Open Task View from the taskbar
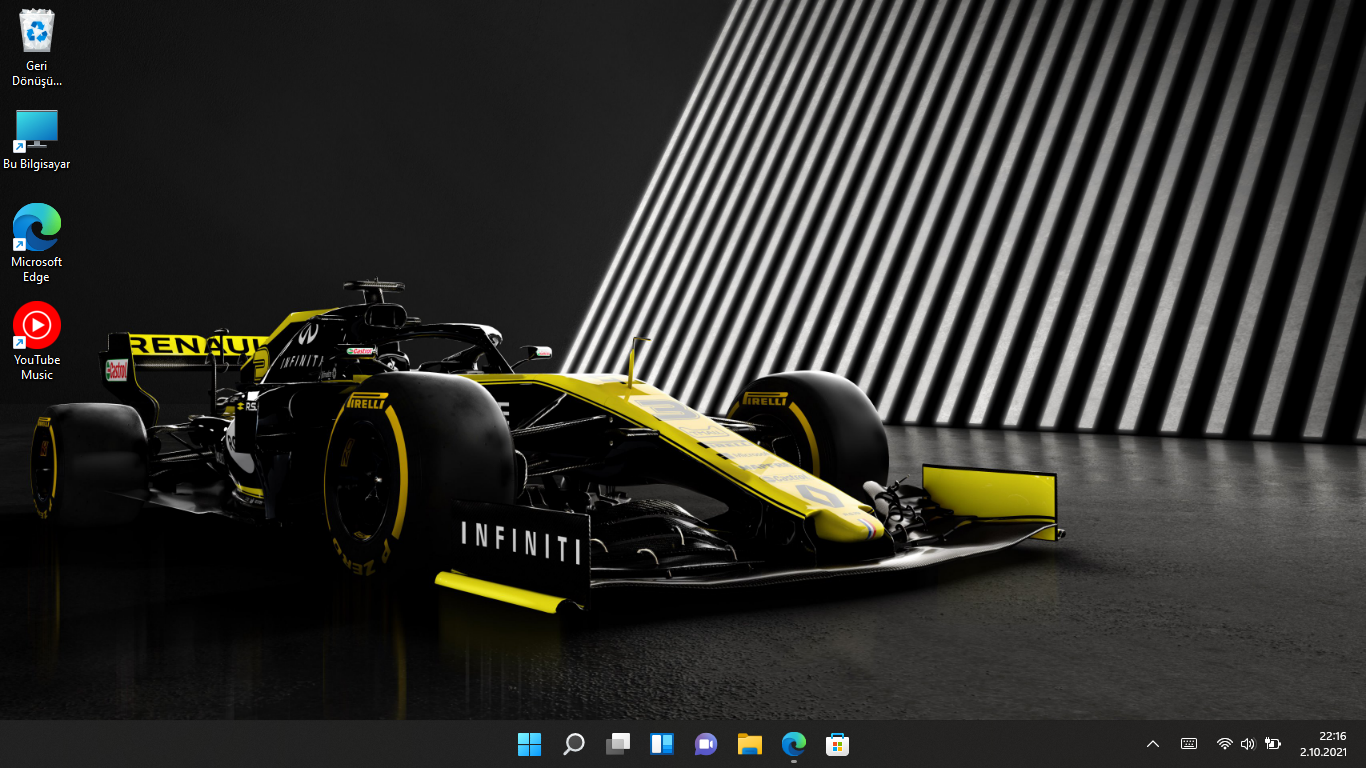The height and width of the screenshot is (768, 1366). click(618, 744)
